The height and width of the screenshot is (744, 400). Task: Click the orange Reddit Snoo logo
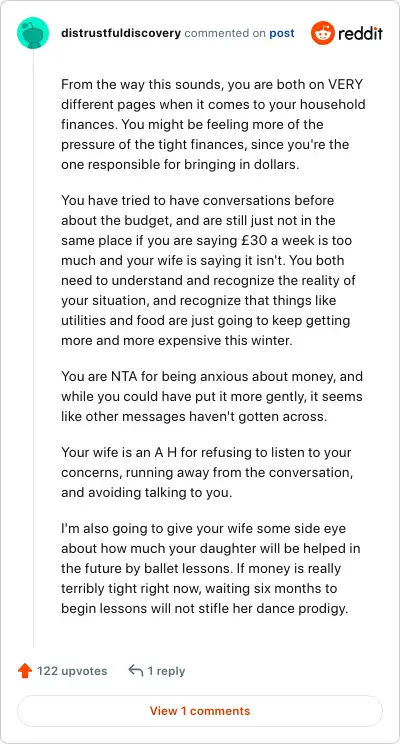323,33
